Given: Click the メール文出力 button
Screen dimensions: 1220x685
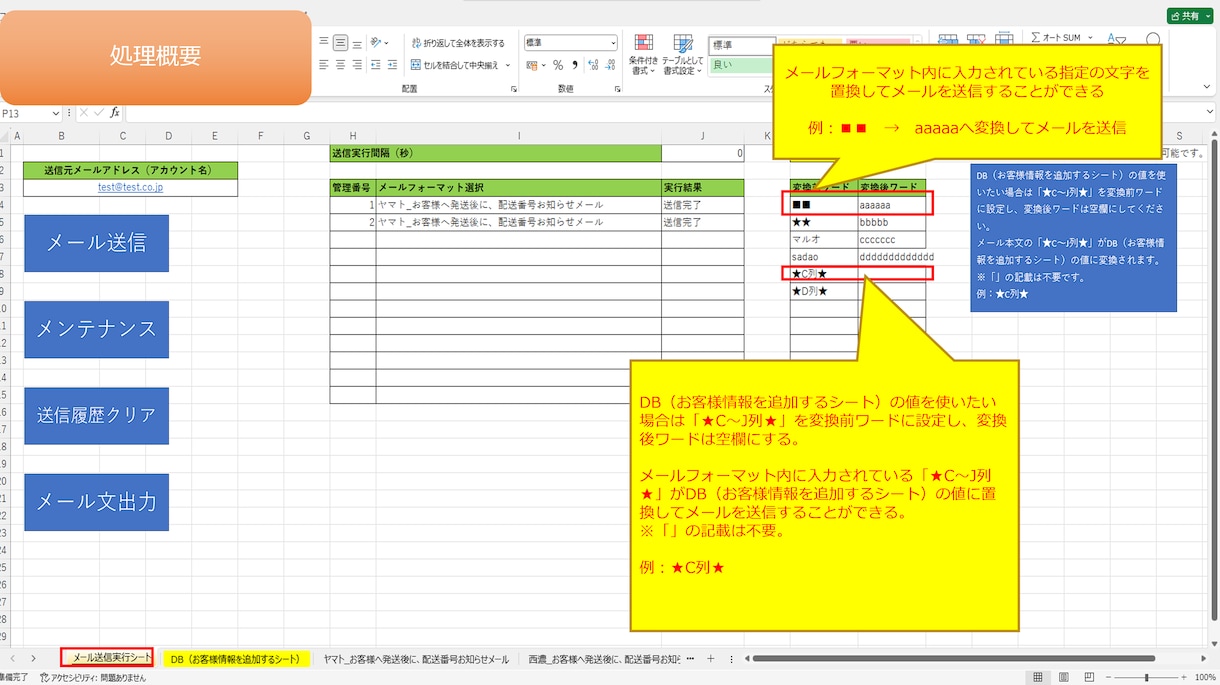Looking at the screenshot, I should [96, 502].
